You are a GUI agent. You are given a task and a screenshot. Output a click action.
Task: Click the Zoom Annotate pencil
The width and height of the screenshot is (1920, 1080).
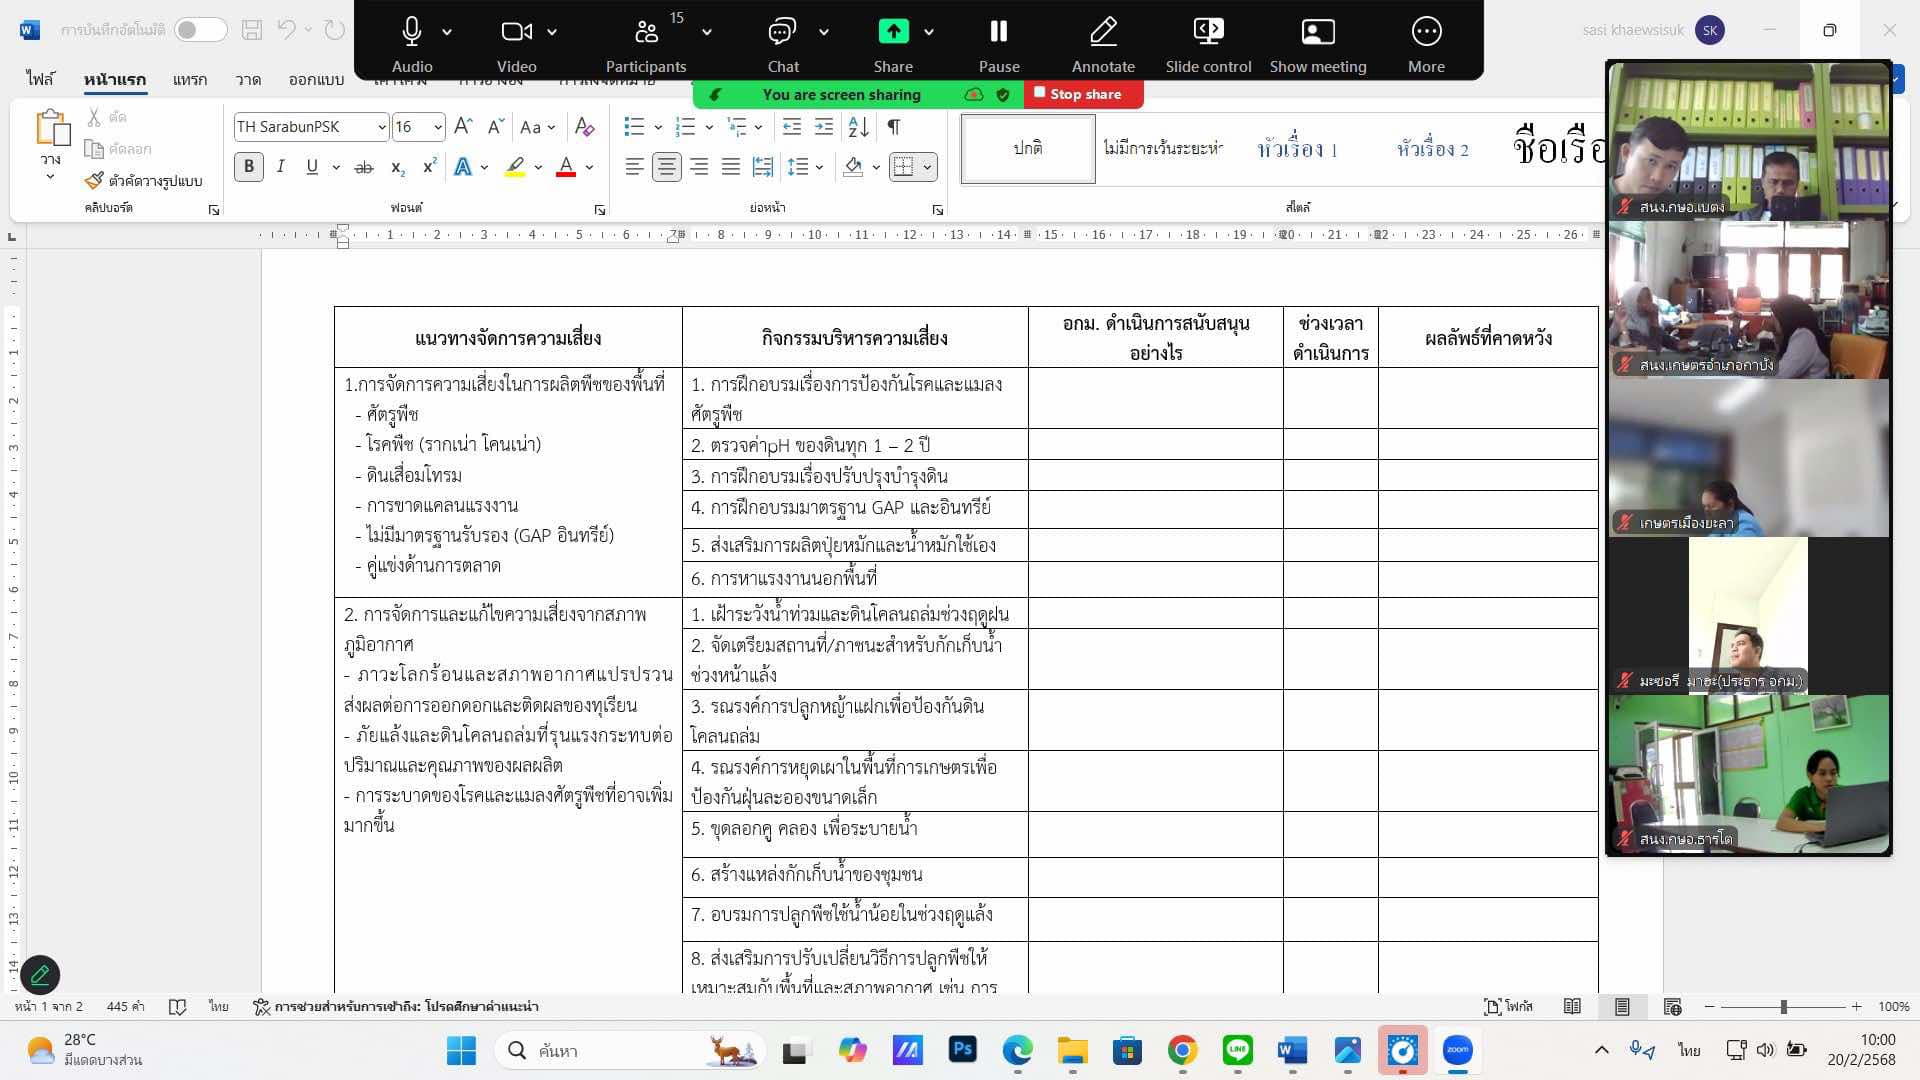point(1103,44)
